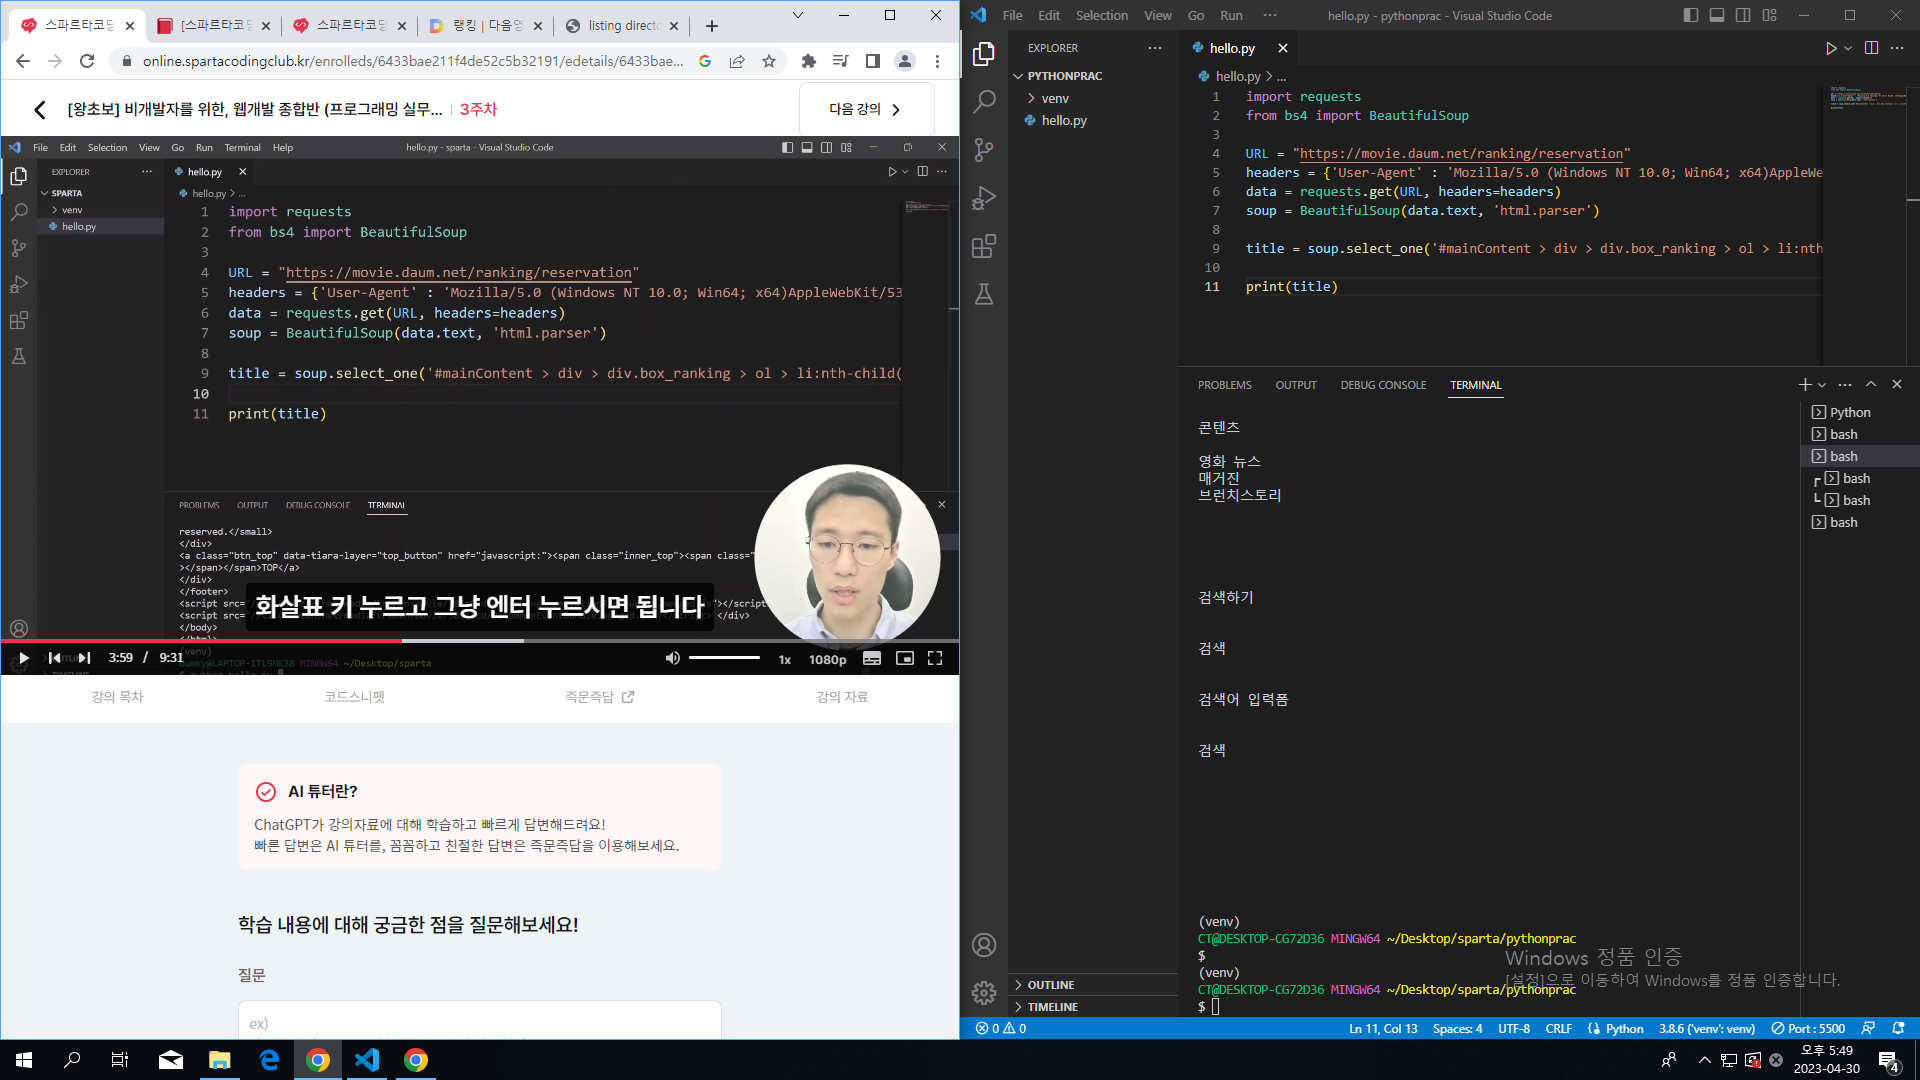This screenshot has height=1080, width=1920.
Task: Seek on the video progress bar
Action: 480,640
